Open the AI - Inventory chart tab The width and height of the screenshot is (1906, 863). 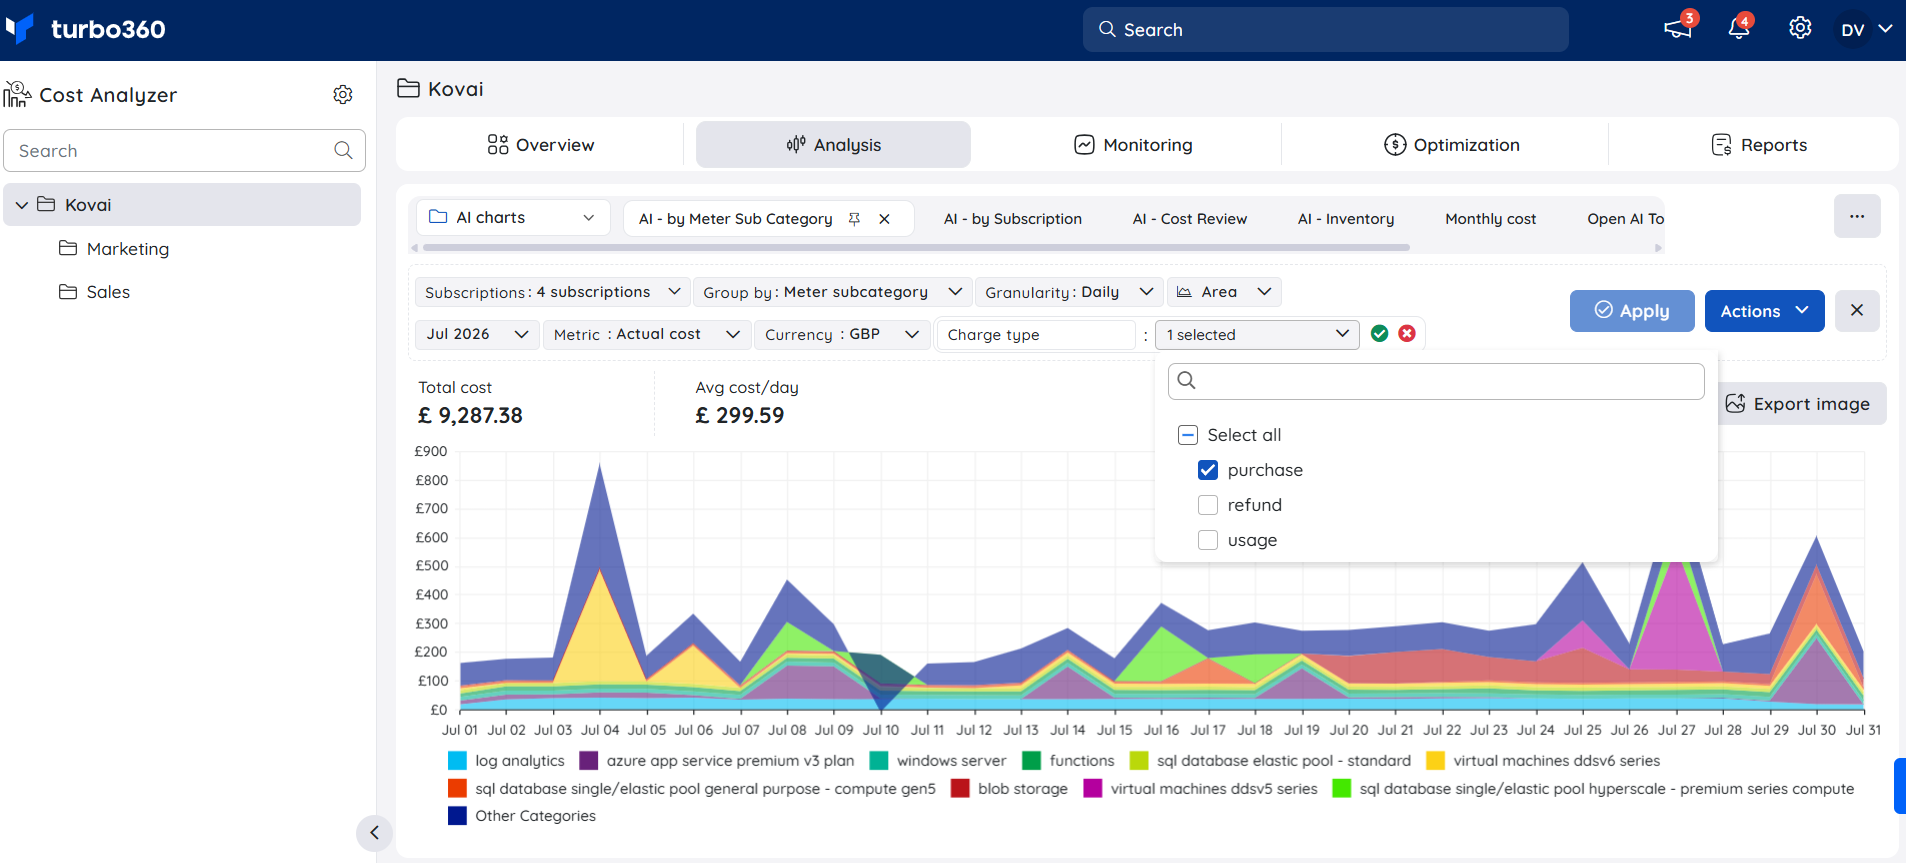click(x=1346, y=219)
